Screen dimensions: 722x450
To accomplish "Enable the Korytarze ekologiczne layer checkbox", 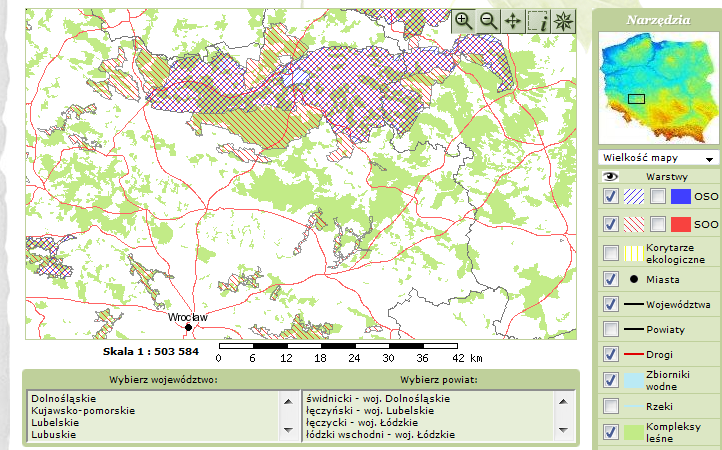I will (x=611, y=253).
